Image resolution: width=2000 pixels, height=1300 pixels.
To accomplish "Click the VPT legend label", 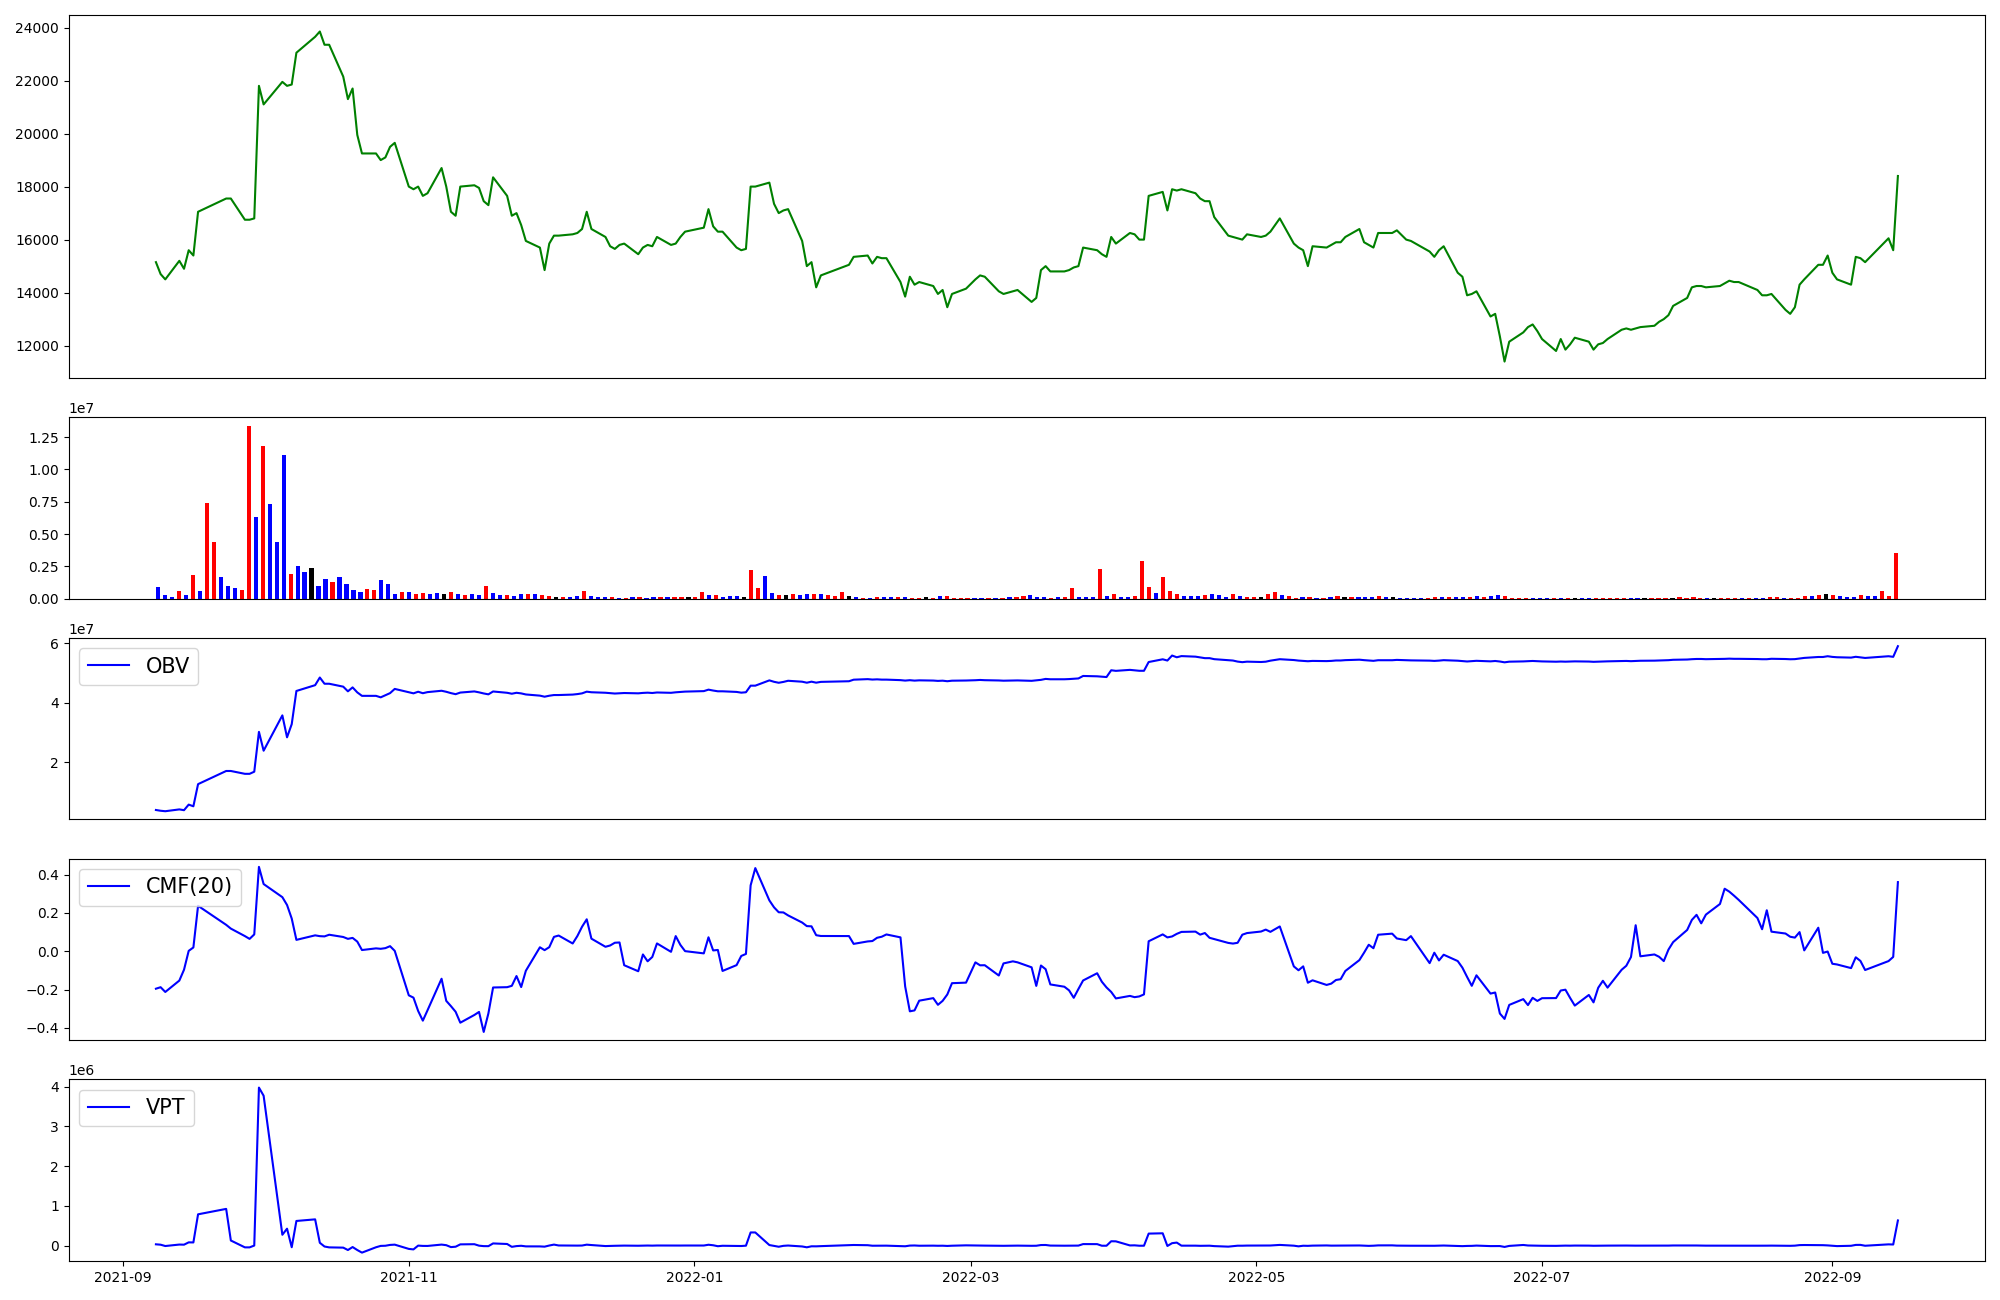I will (x=165, y=1107).
